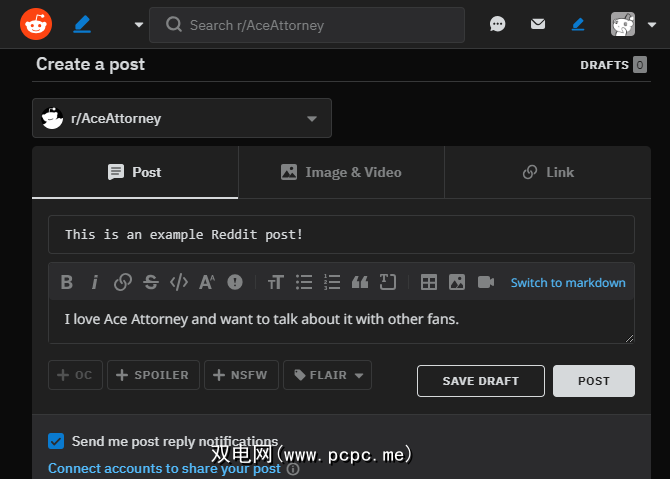Click Connect accounts to share your post
Viewport: 670px width, 479px height.
(x=164, y=468)
